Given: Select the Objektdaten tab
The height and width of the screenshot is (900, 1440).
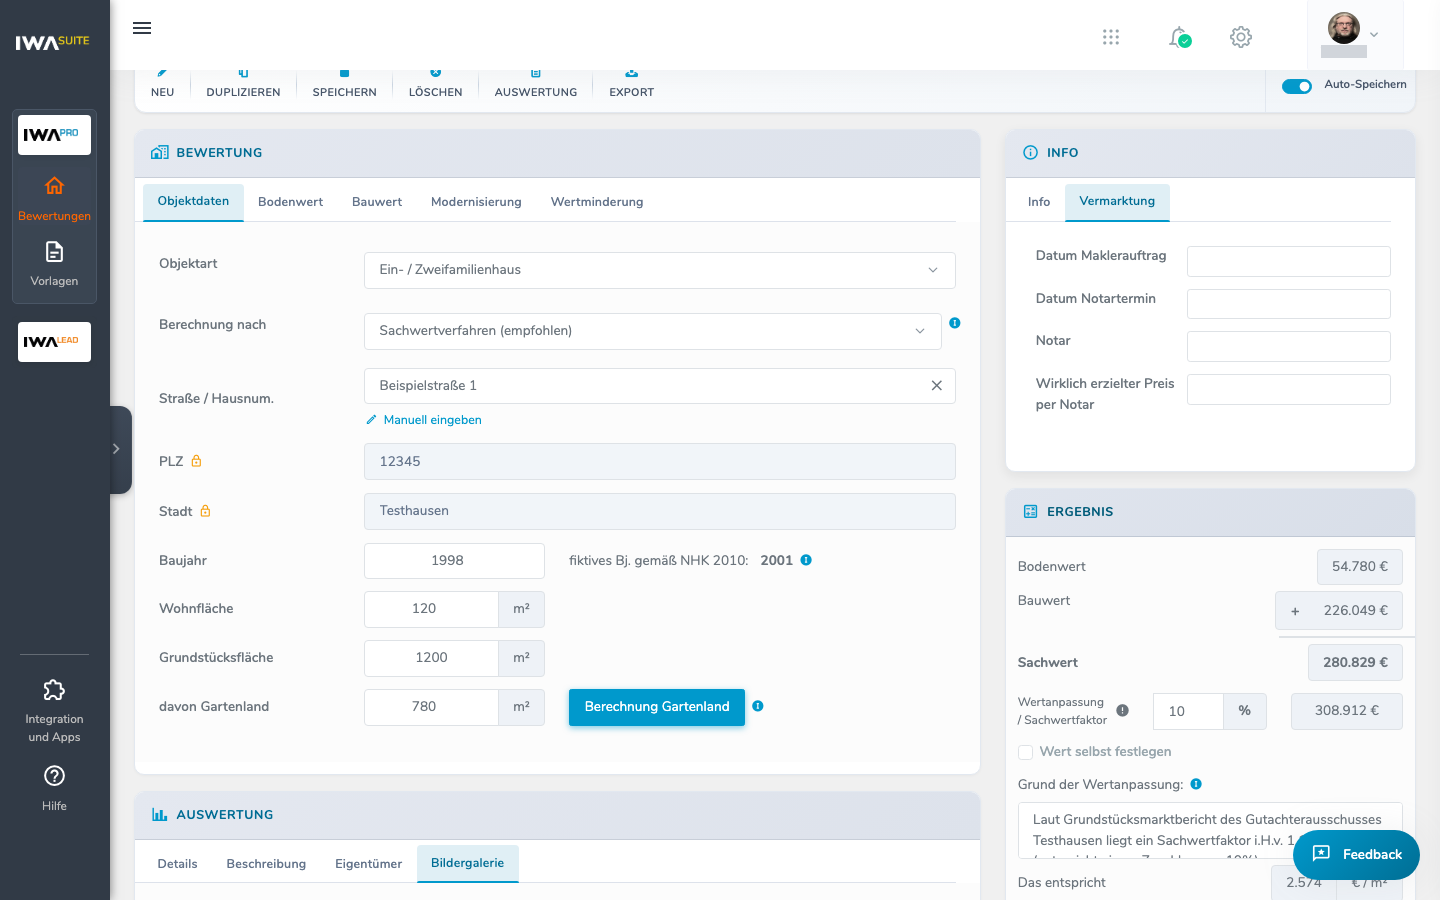Looking at the screenshot, I should pos(193,202).
